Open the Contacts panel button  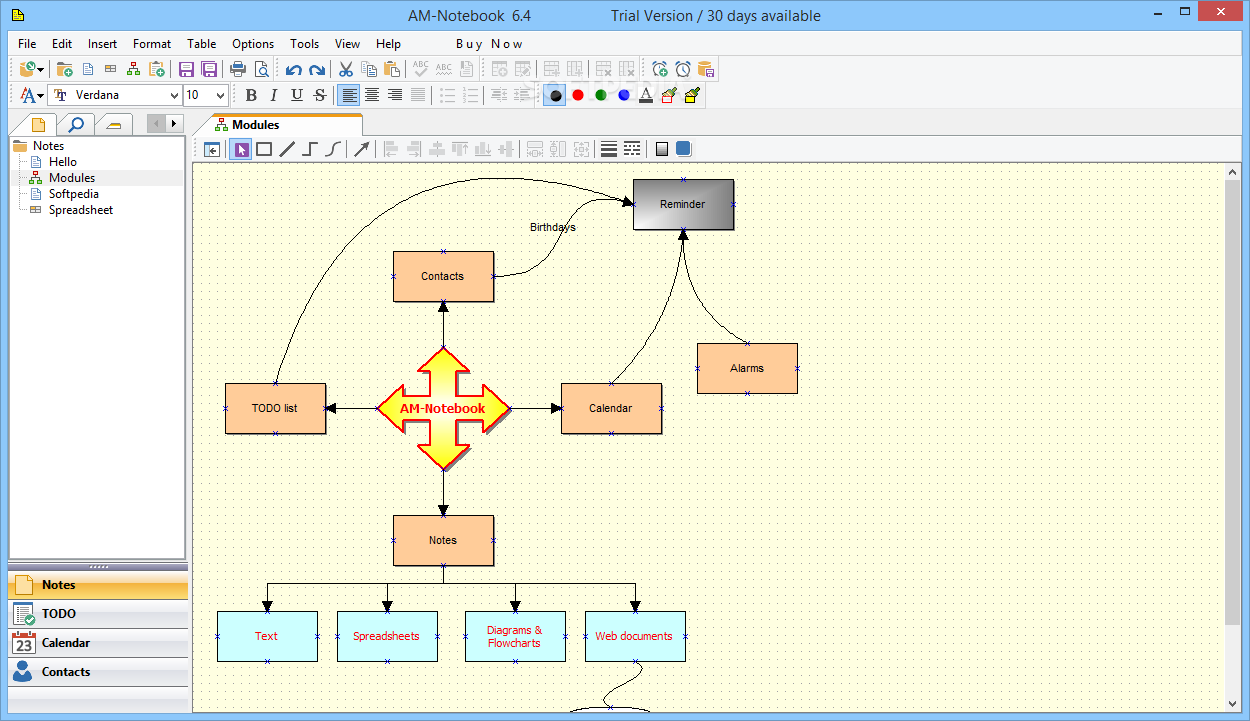click(98, 672)
